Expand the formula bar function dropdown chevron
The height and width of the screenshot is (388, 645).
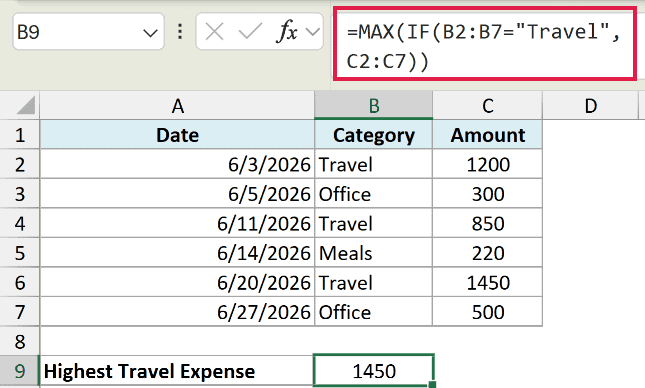313,32
